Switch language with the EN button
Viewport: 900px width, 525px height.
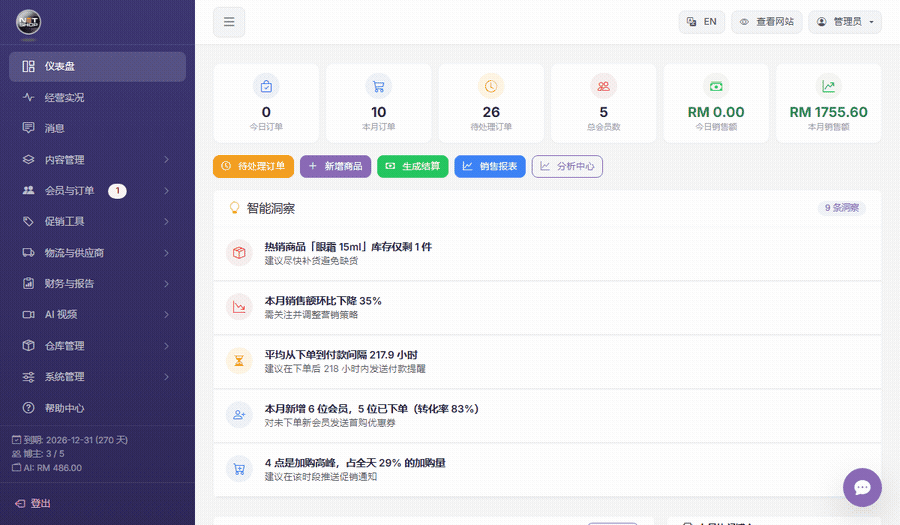(701, 22)
